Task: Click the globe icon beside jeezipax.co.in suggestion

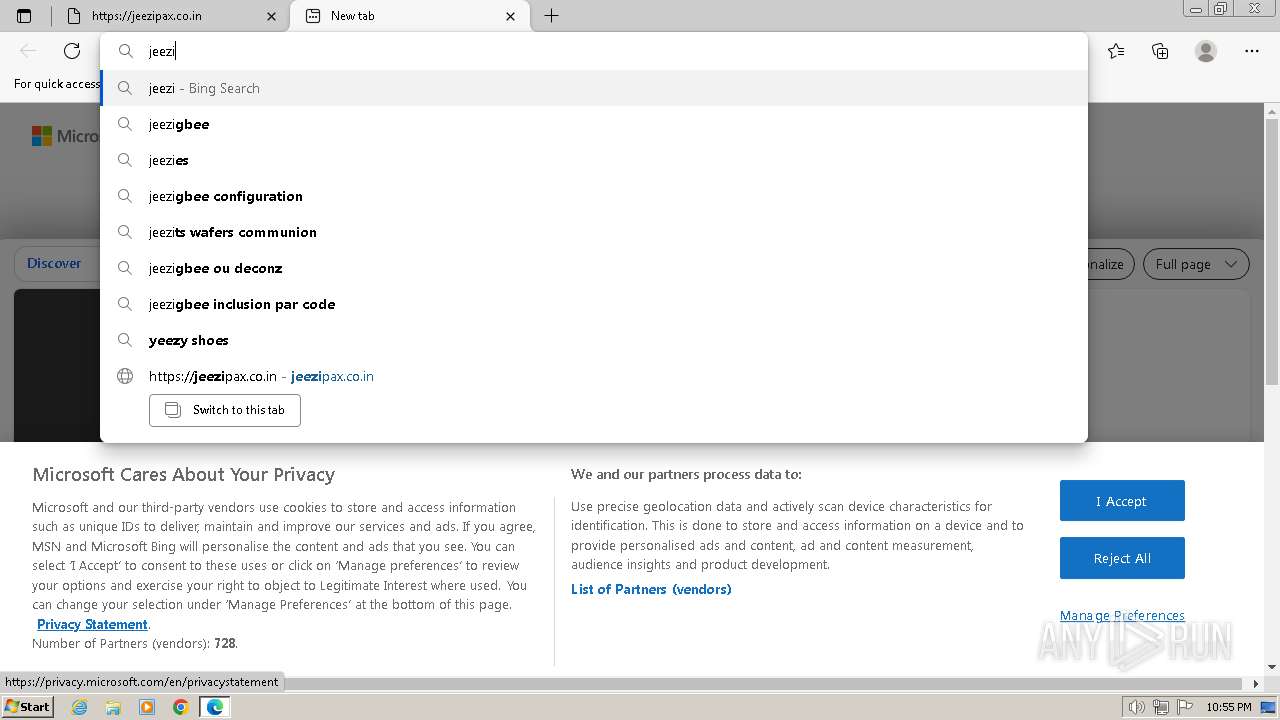Action: (125, 376)
